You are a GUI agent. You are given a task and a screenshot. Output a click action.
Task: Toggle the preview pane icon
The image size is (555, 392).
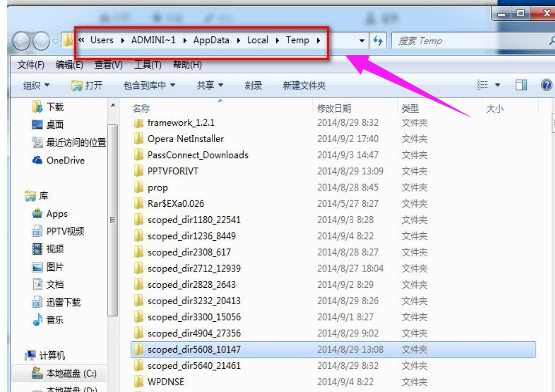pos(521,85)
